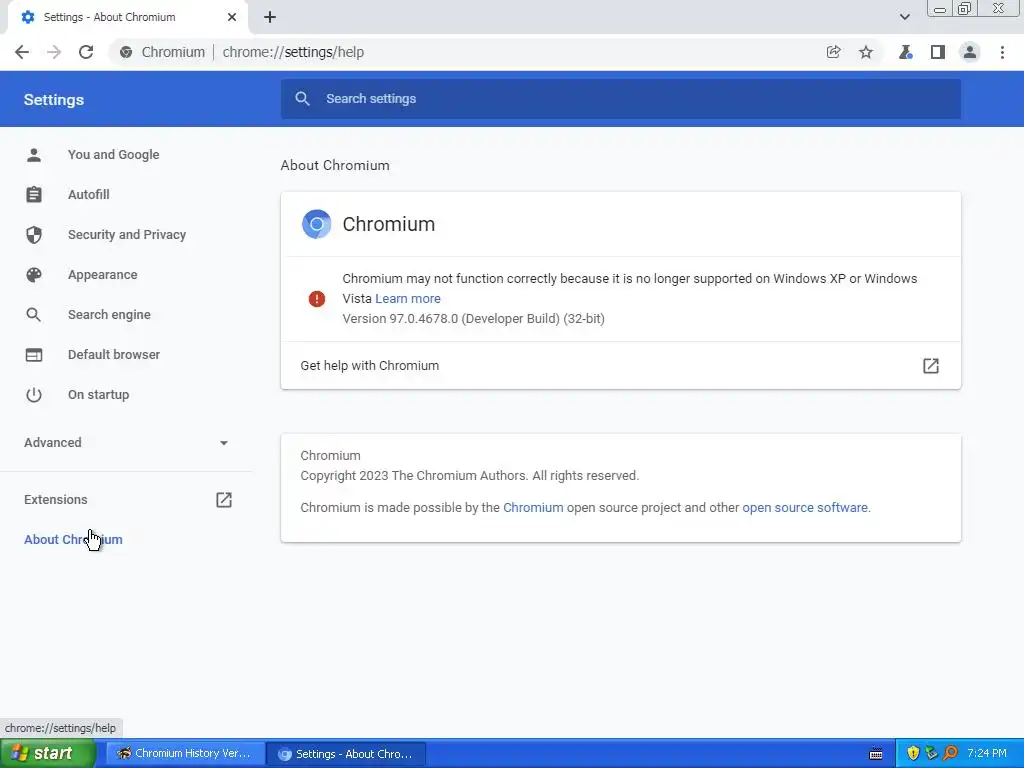Click the shield icon beside Security and Privacy
The image size is (1024, 768).
[34, 234]
